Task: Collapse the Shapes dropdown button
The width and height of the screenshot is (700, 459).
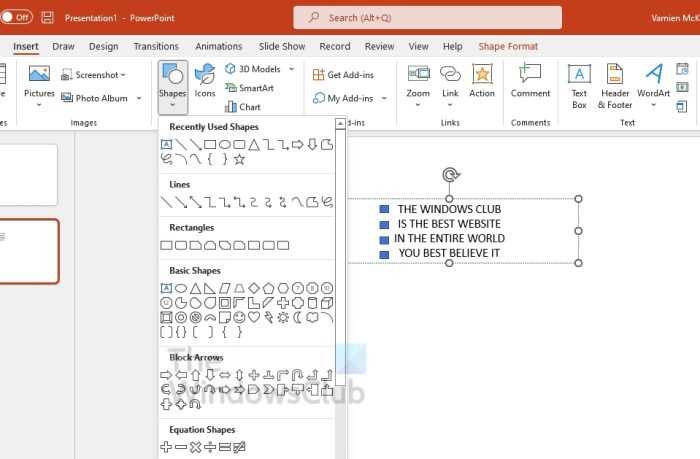Action: click(x=173, y=87)
